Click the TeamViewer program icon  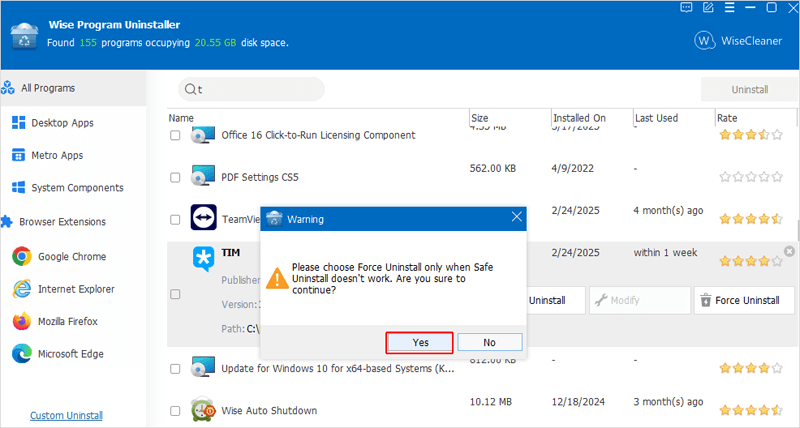click(x=204, y=217)
